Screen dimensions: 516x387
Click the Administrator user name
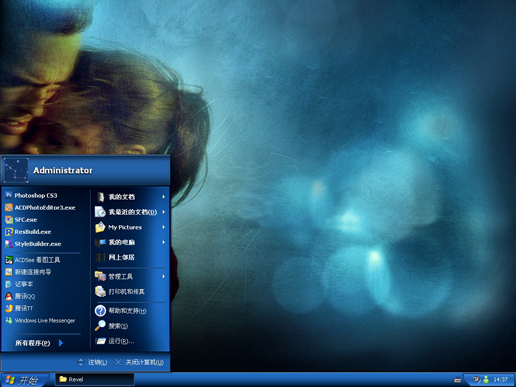tap(63, 170)
